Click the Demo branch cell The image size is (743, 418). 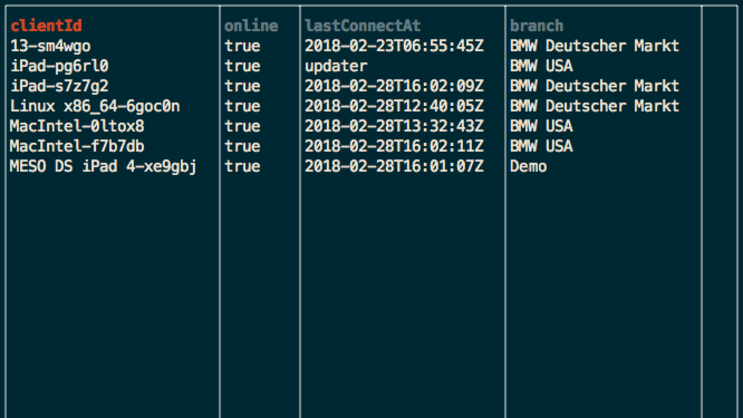(x=528, y=166)
